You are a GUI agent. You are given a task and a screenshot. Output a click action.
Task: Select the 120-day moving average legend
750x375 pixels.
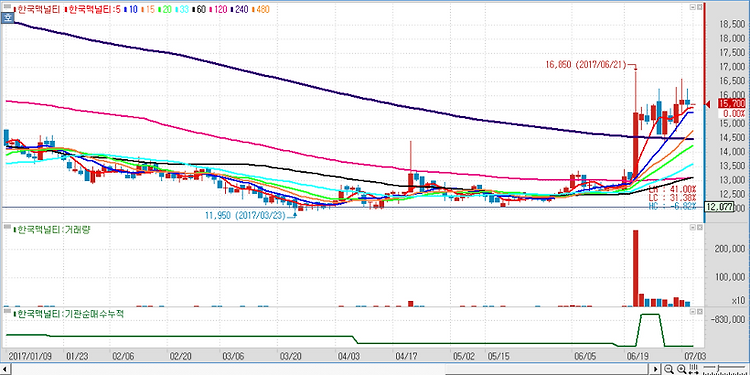(217, 9)
